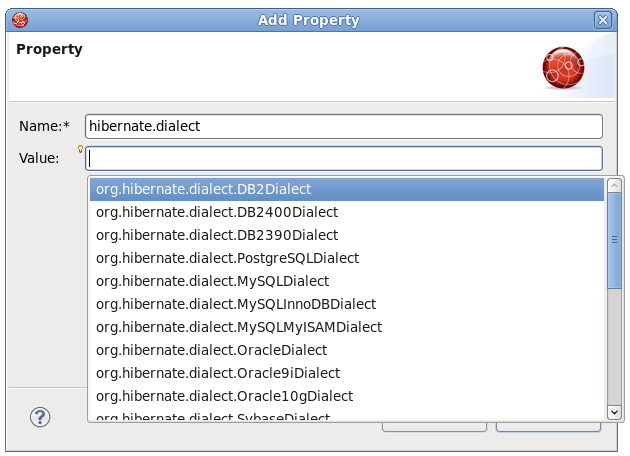This screenshot has width=630, height=456.
Task: Close the Add Property dialog
Action: (x=602, y=20)
